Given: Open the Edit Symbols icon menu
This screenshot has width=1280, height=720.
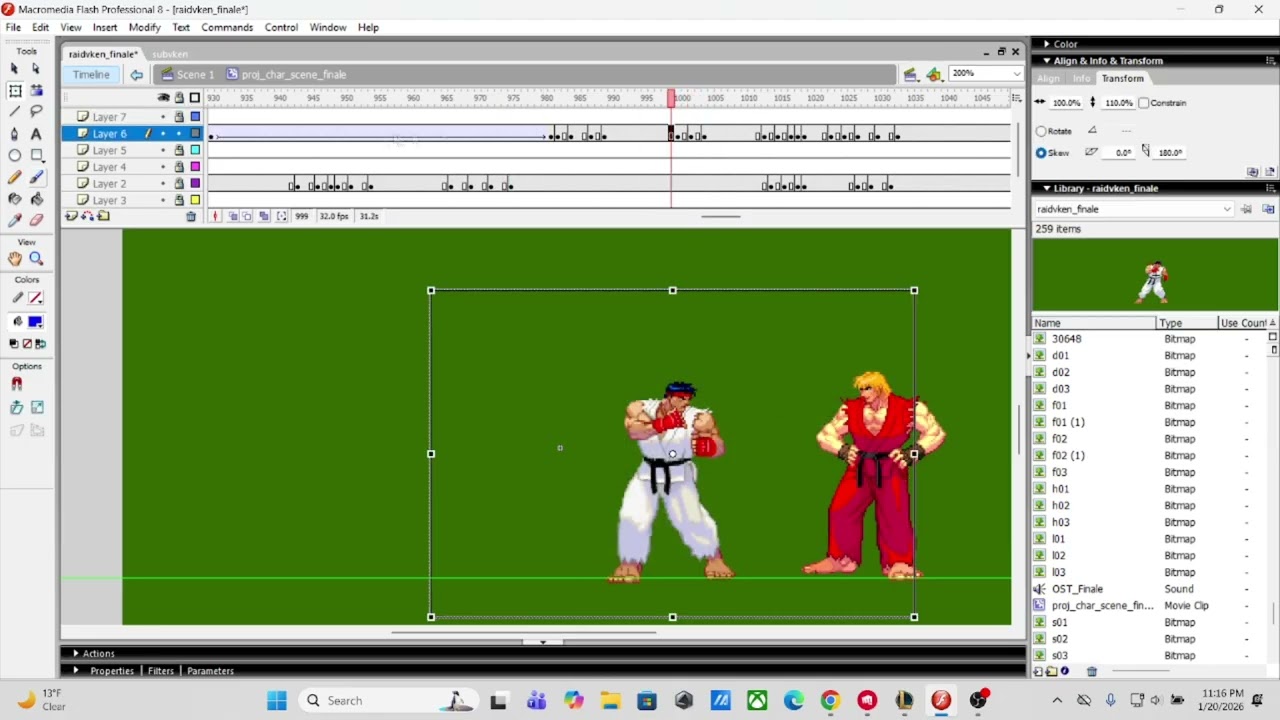Looking at the screenshot, I should point(934,74).
